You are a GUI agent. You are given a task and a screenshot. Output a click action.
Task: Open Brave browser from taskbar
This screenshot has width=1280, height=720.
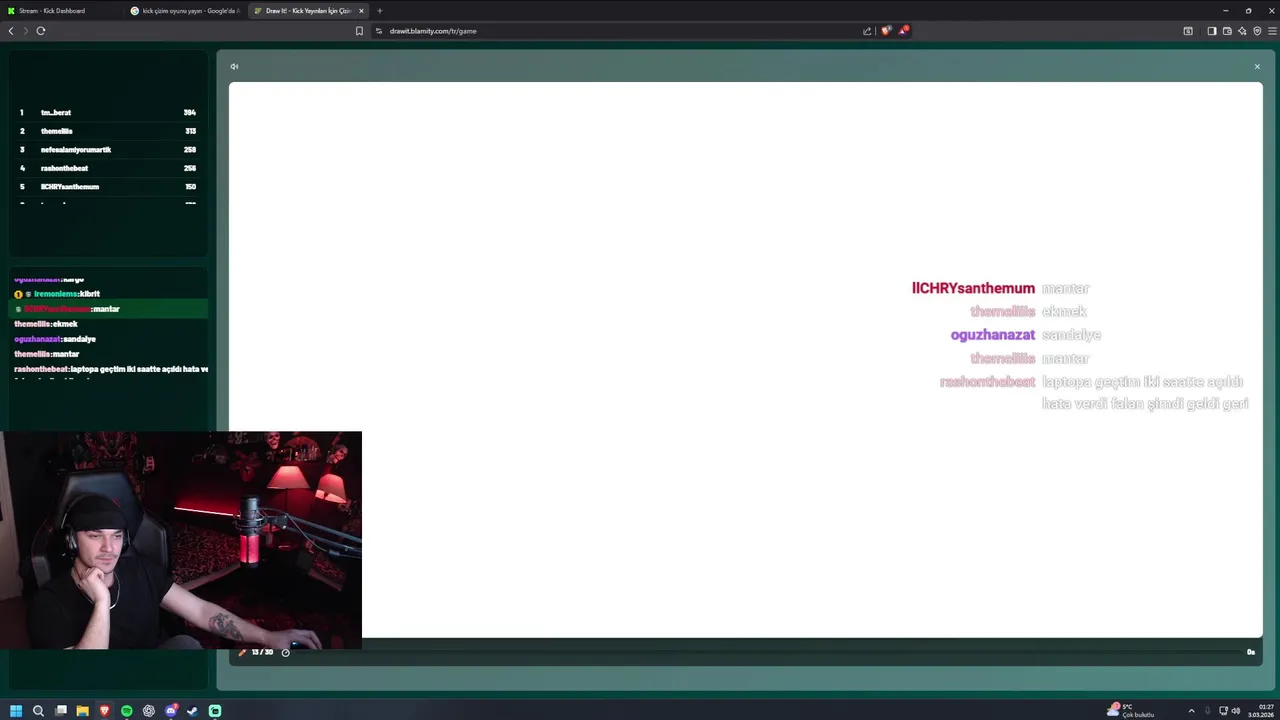pos(105,711)
